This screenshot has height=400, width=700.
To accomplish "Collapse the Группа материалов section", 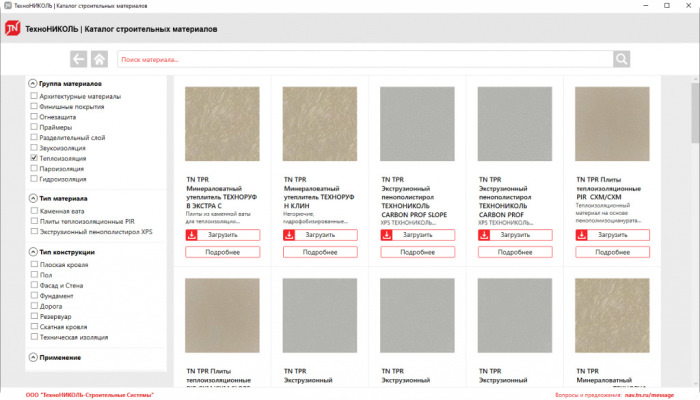I will coord(33,83).
